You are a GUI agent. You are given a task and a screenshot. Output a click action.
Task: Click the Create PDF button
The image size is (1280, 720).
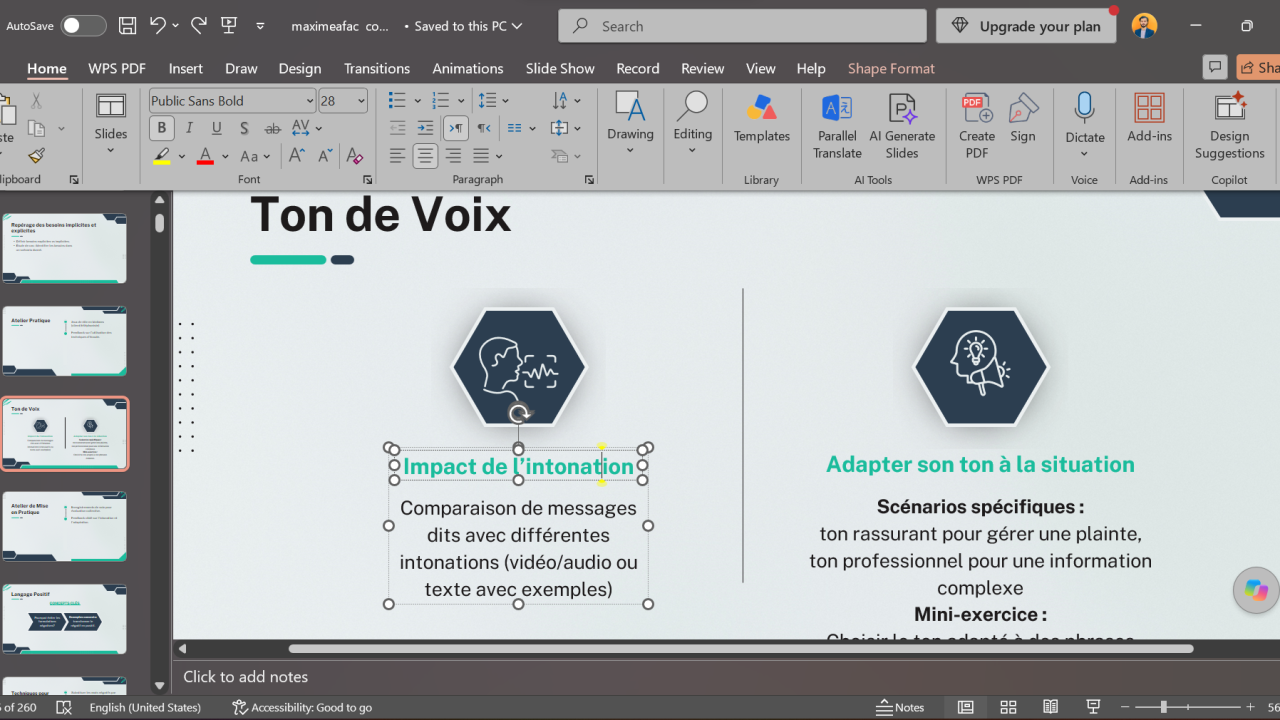pyautogui.click(x=977, y=126)
